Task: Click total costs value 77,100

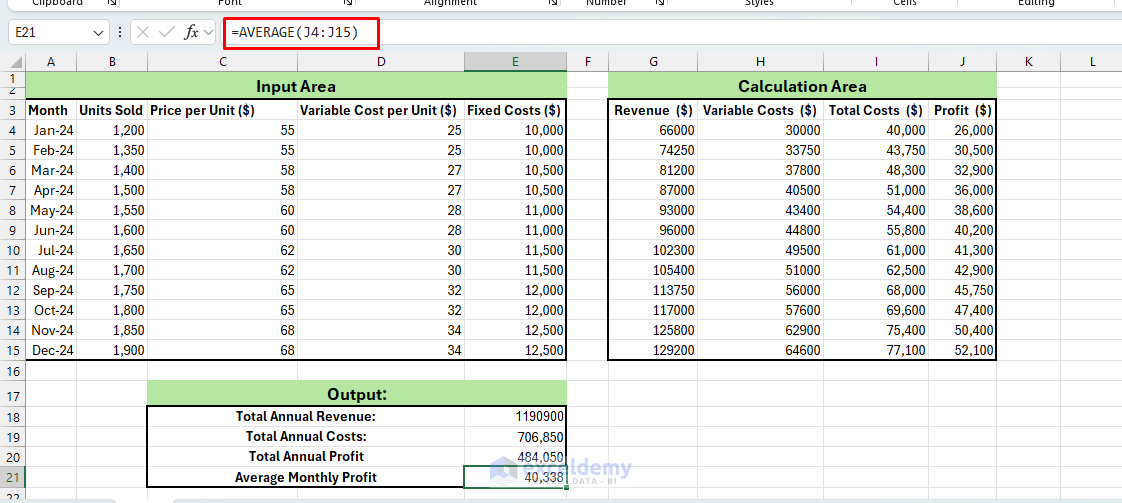Action: click(x=876, y=351)
